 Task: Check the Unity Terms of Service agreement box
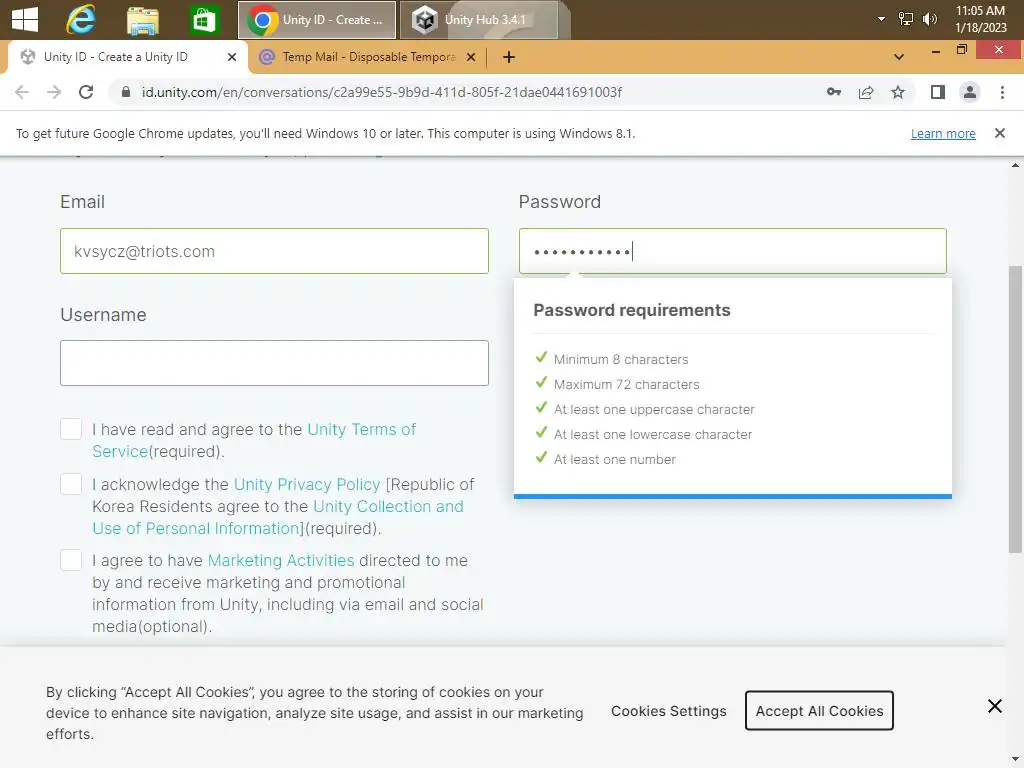(71, 429)
